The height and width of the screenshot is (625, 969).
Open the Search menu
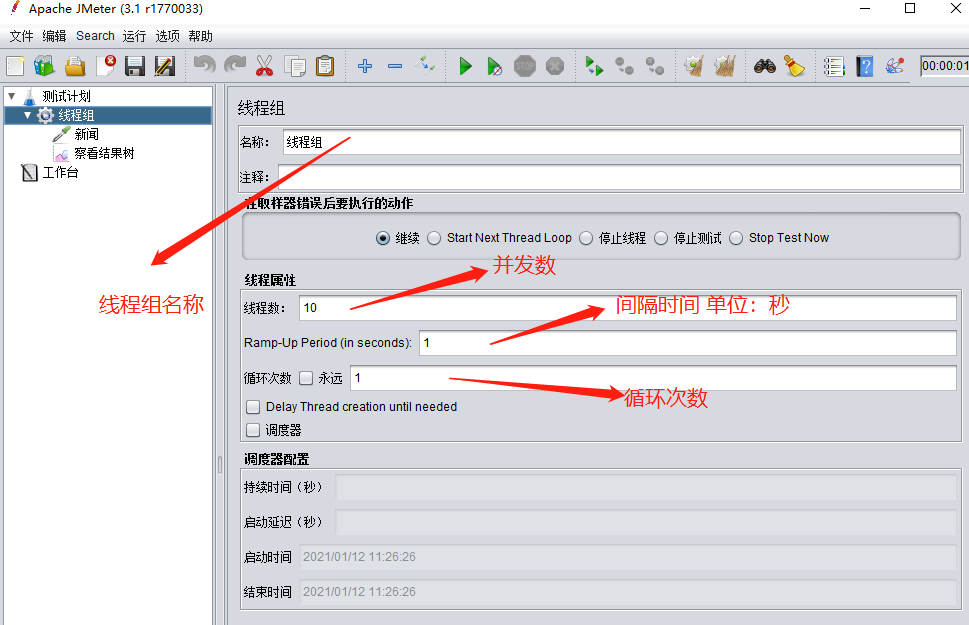95,36
